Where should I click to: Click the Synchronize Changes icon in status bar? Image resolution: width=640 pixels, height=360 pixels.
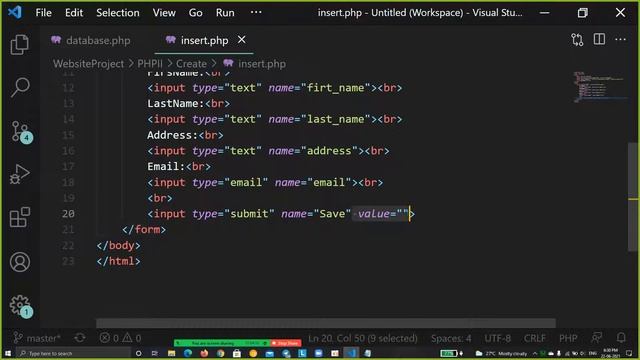tap(80, 338)
